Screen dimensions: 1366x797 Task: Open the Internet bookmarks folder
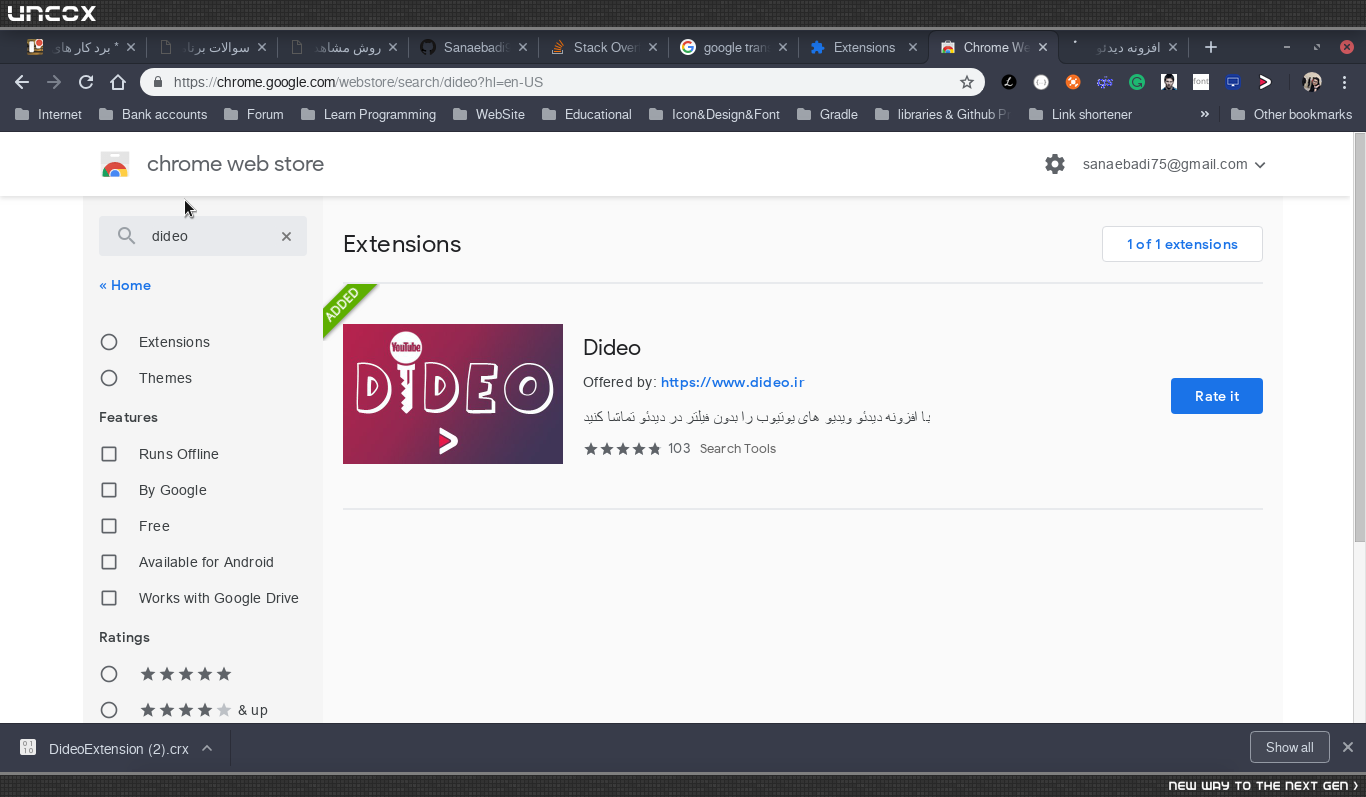pyautogui.click(x=49, y=114)
